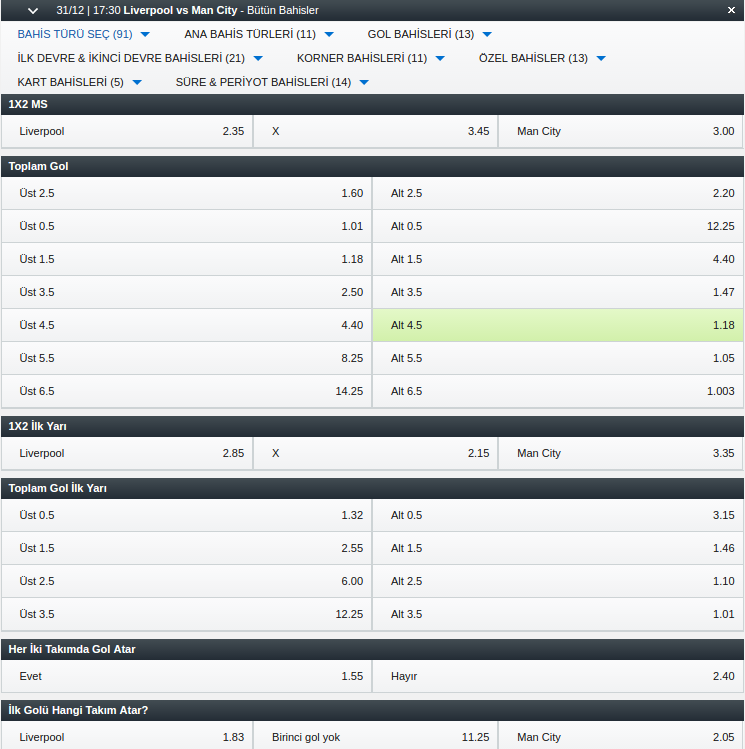Select Birinci gol yok at 11.25
The height and width of the screenshot is (749, 745).
(x=376, y=737)
